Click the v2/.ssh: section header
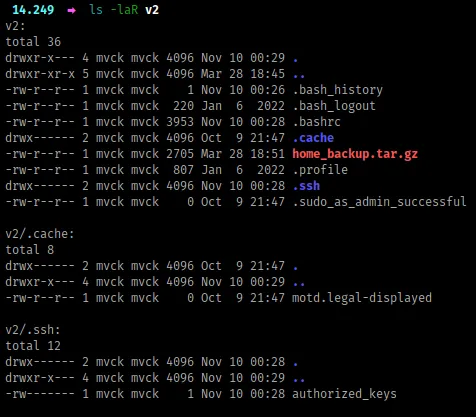 33,330
